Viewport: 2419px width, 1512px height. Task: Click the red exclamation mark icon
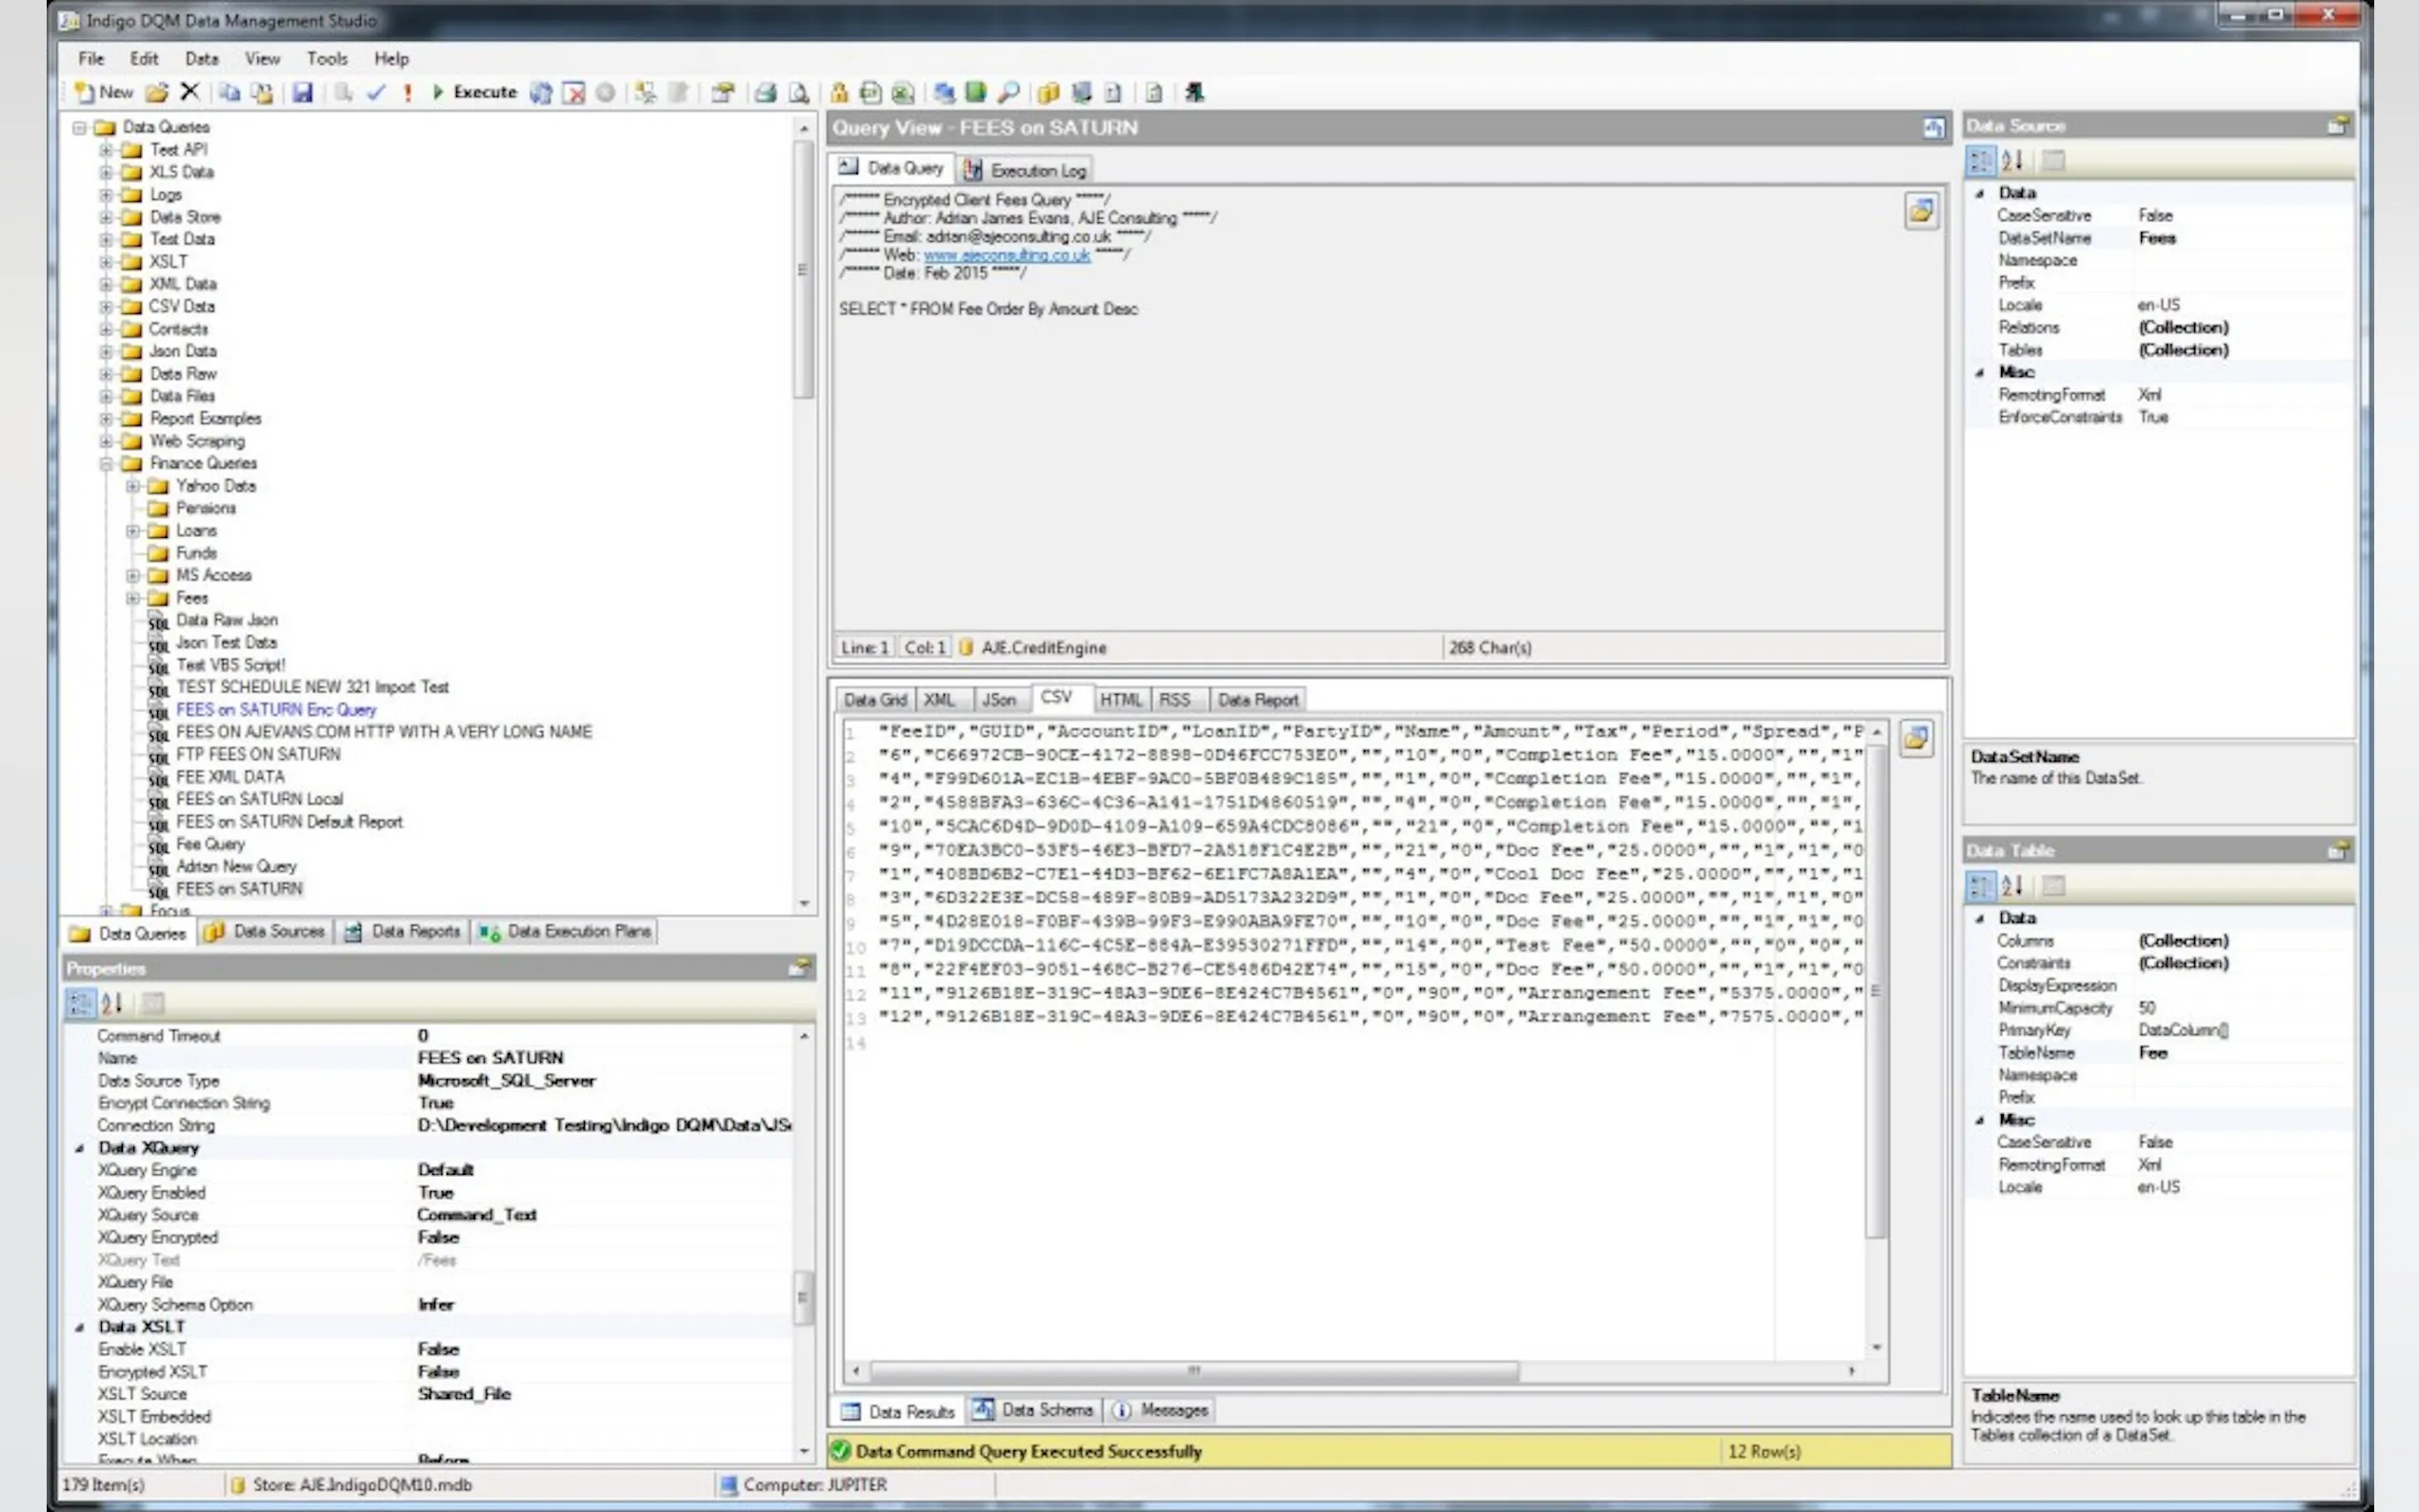pos(408,93)
